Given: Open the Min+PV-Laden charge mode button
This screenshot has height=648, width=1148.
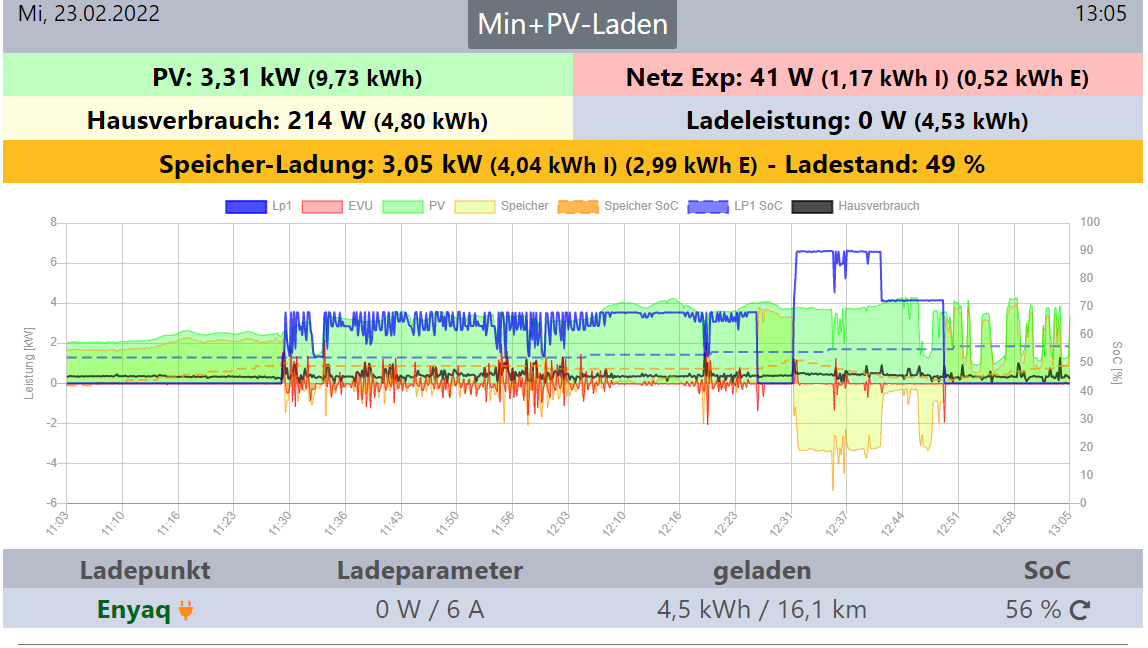Looking at the screenshot, I should (572, 24).
